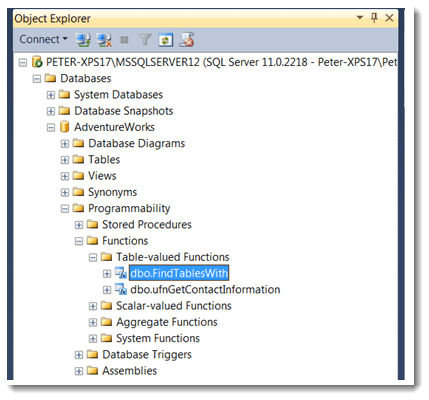
Task: Collapse the Table-valued Functions node
Action: (x=93, y=257)
